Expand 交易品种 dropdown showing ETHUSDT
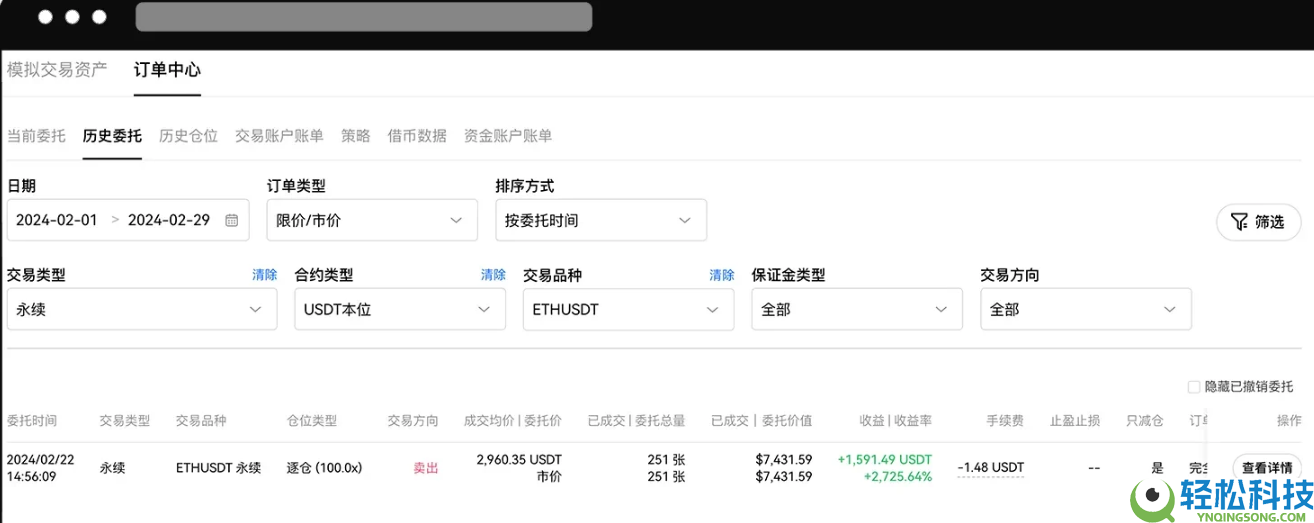Screen dimensions: 1314x523 pos(628,309)
